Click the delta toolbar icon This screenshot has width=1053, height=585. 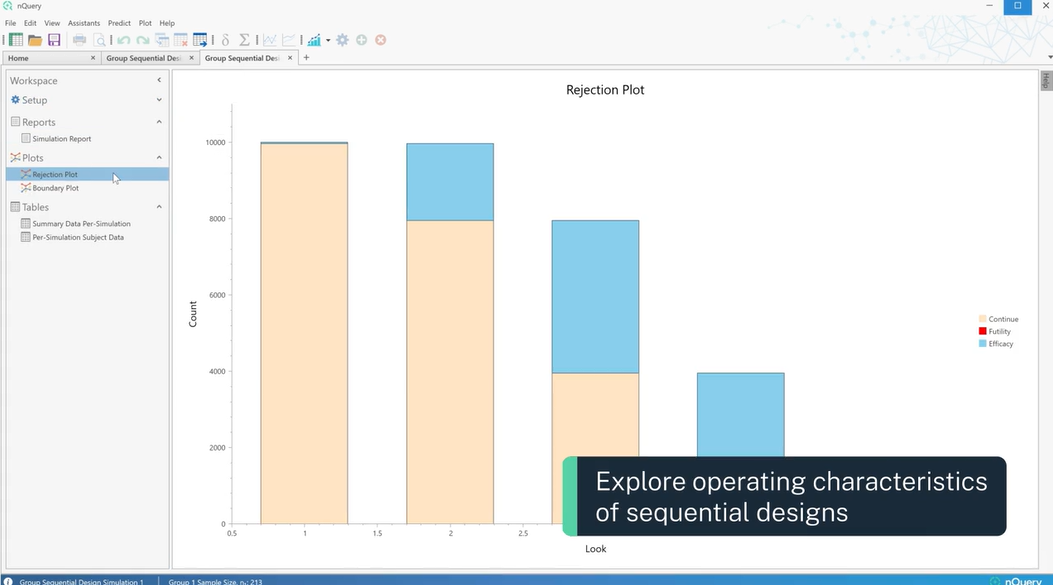click(x=225, y=39)
